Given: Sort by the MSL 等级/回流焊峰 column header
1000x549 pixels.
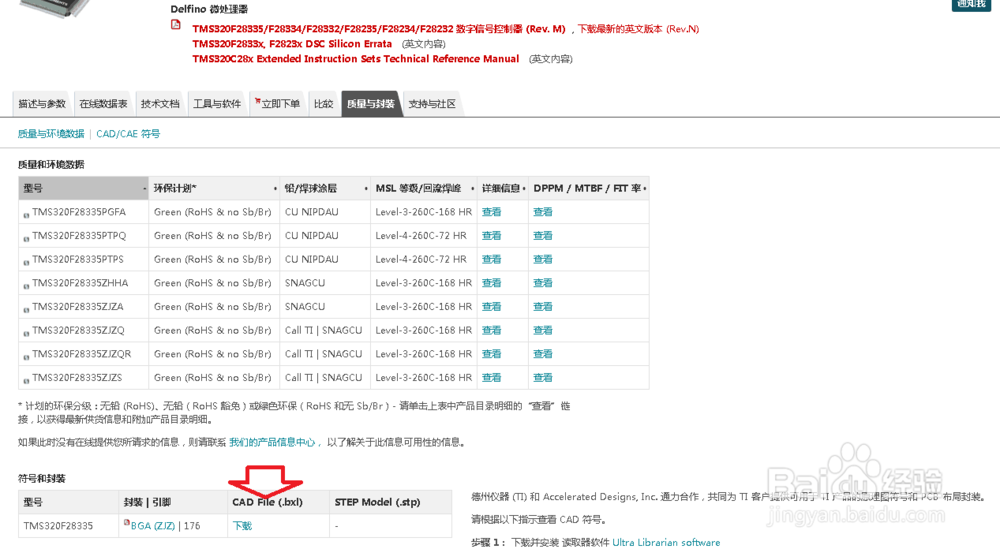Looking at the screenshot, I should pyautogui.click(x=424, y=188).
